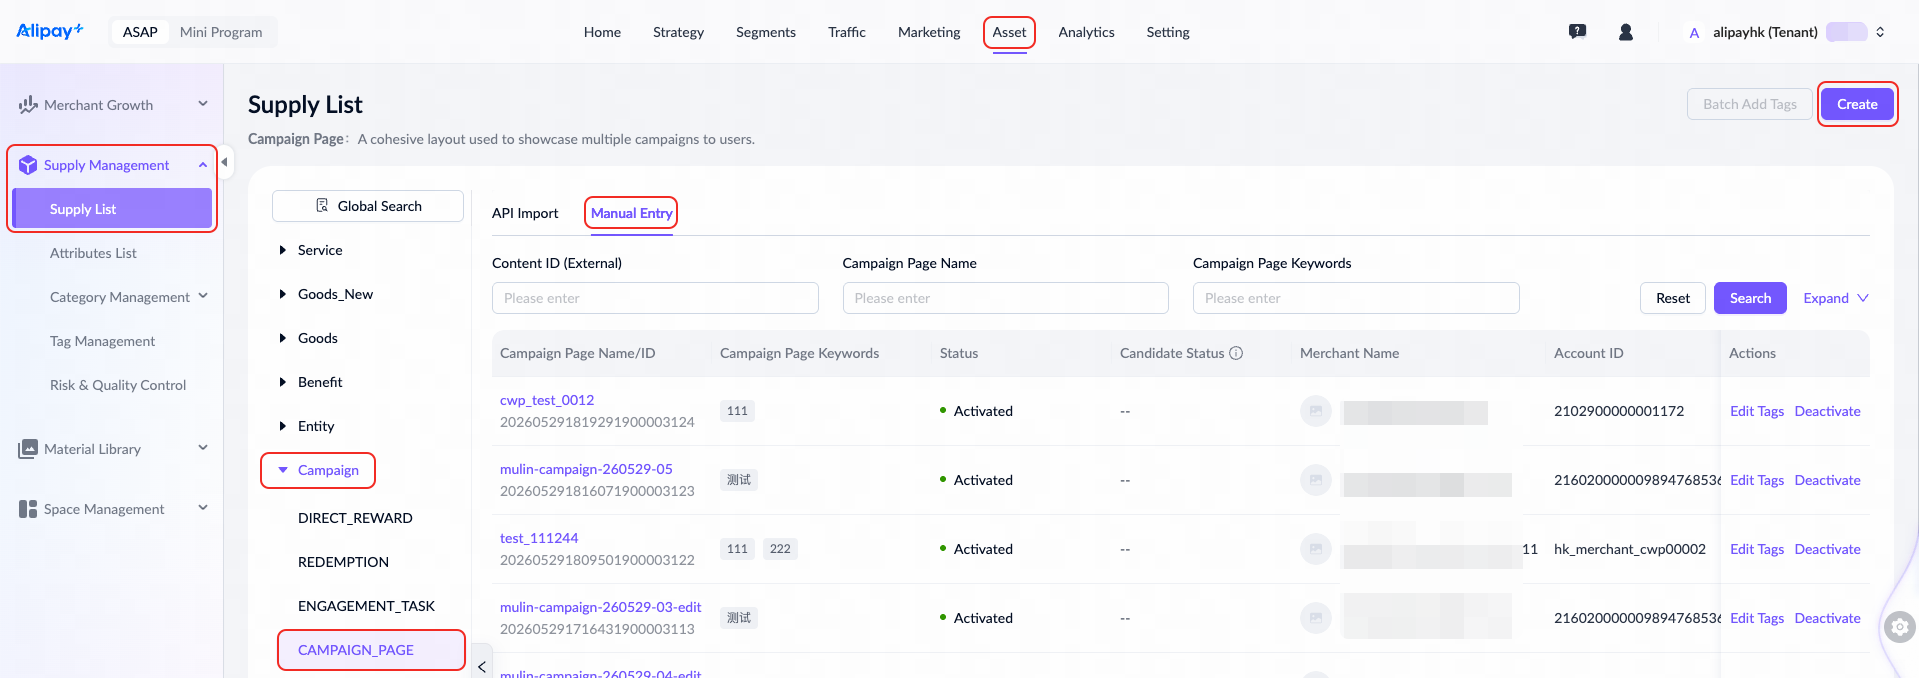Show Candidate Status info tooltip icon
The width and height of the screenshot is (1919, 678).
1236,353
